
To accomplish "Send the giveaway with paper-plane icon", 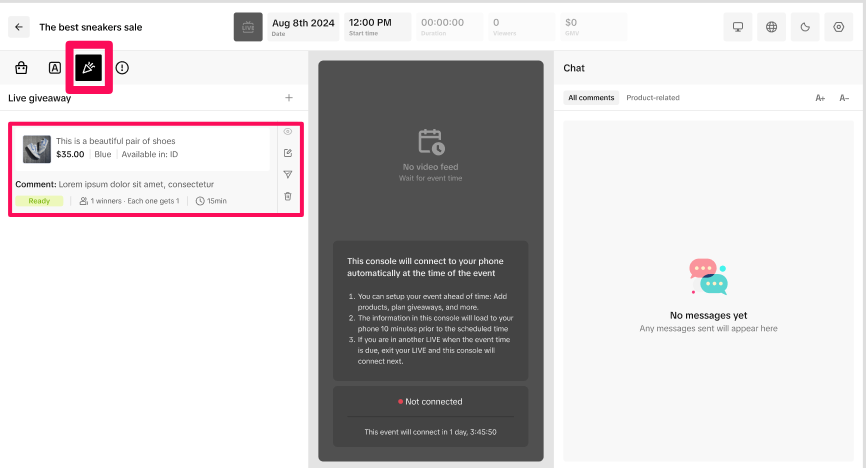I will (288, 175).
